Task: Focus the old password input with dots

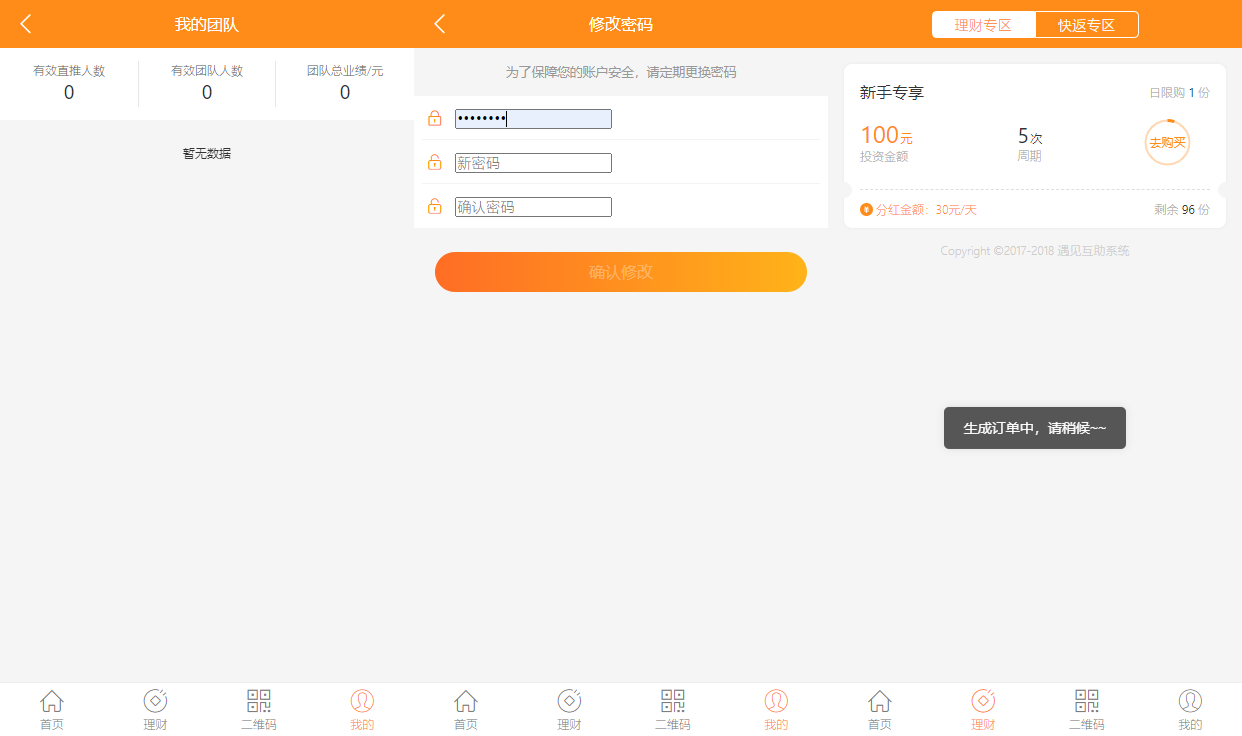Action: [x=533, y=119]
